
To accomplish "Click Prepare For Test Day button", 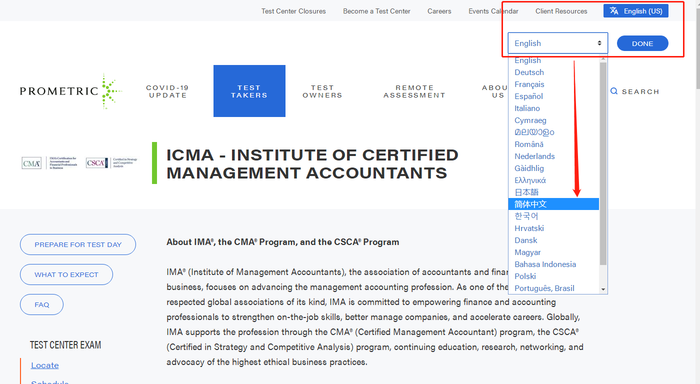I will pyautogui.click(x=78, y=245).
